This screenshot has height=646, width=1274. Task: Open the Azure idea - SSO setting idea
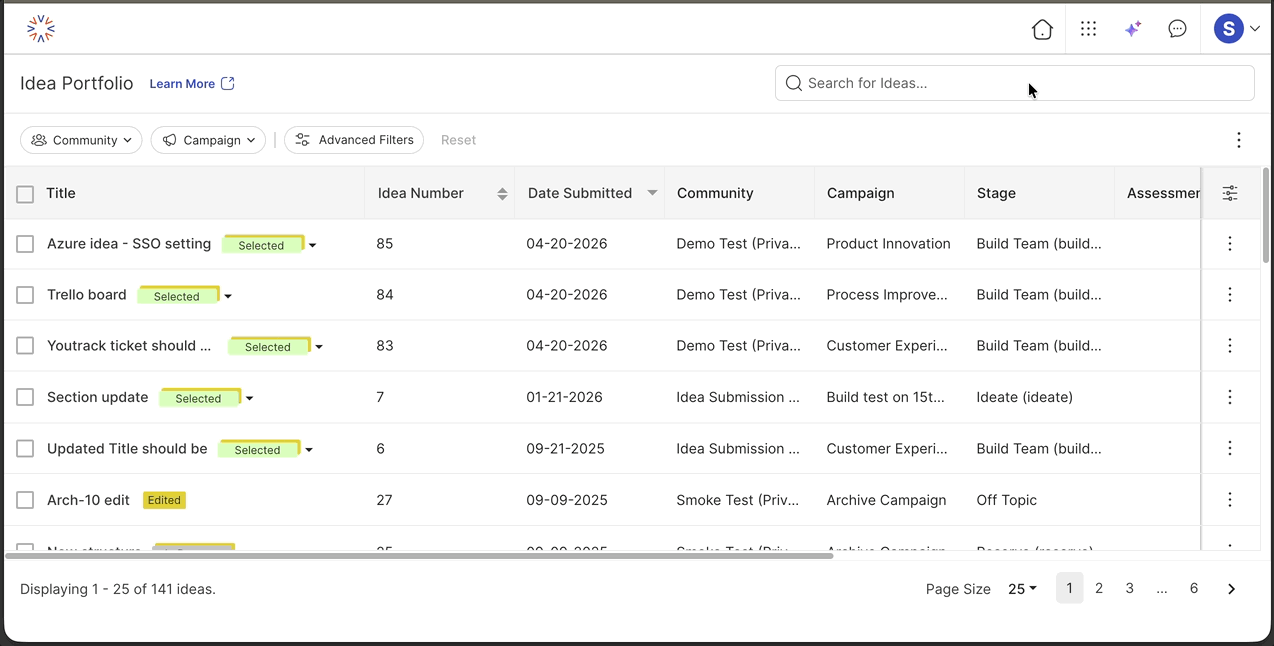point(129,244)
